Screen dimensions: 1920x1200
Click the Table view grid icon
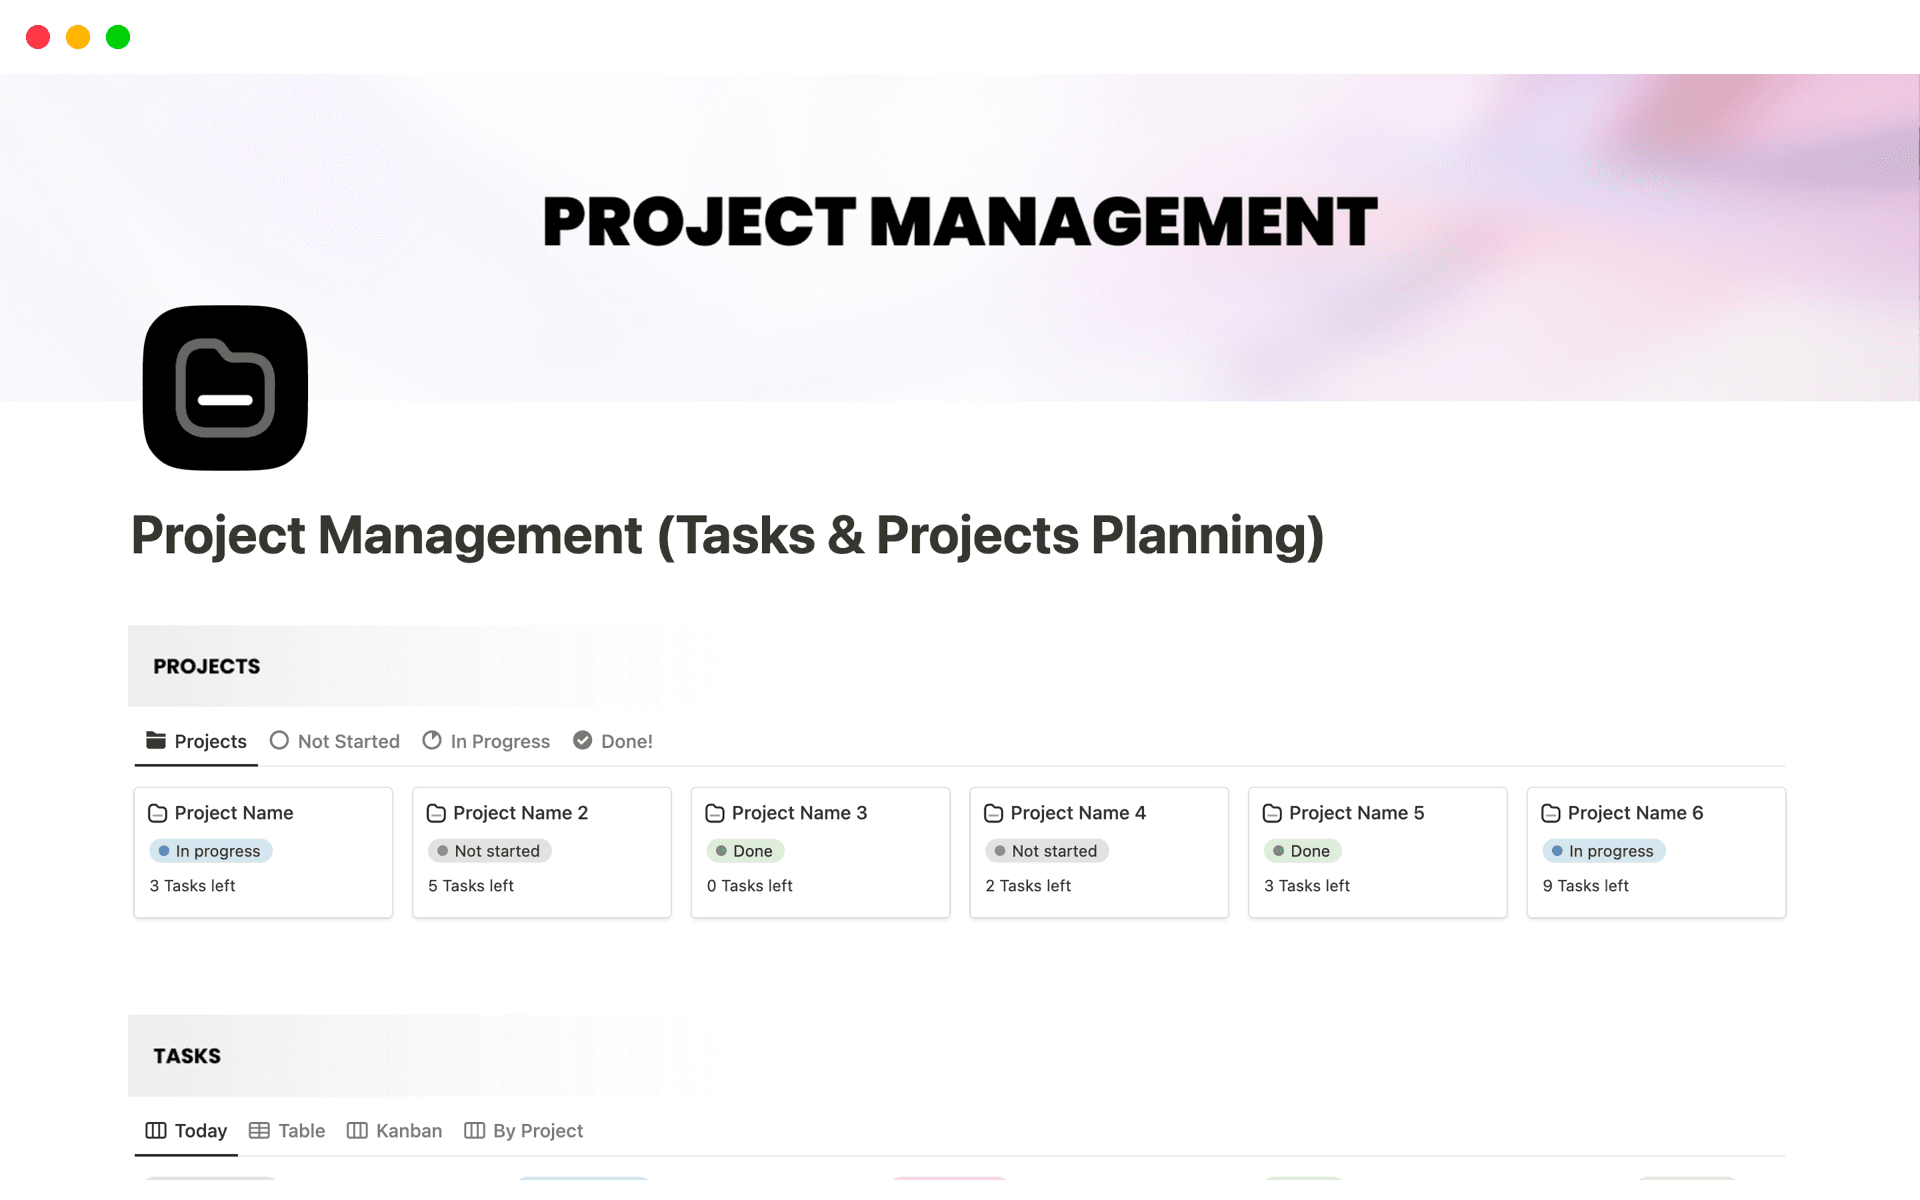[x=260, y=1130]
